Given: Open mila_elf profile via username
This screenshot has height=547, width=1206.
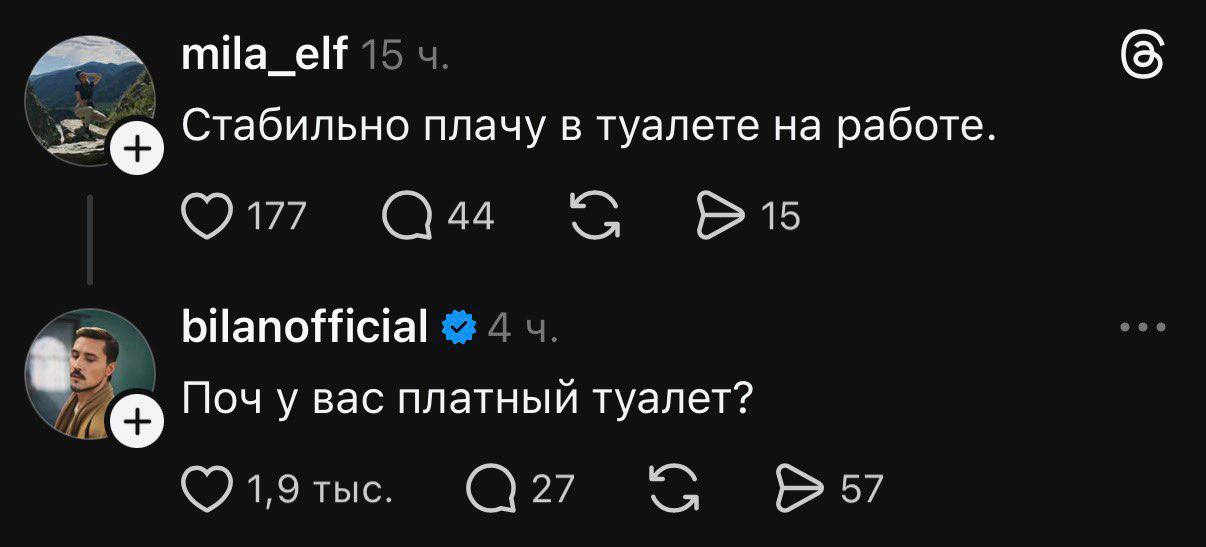Looking at the screenshot, I should tap(265, 55).
